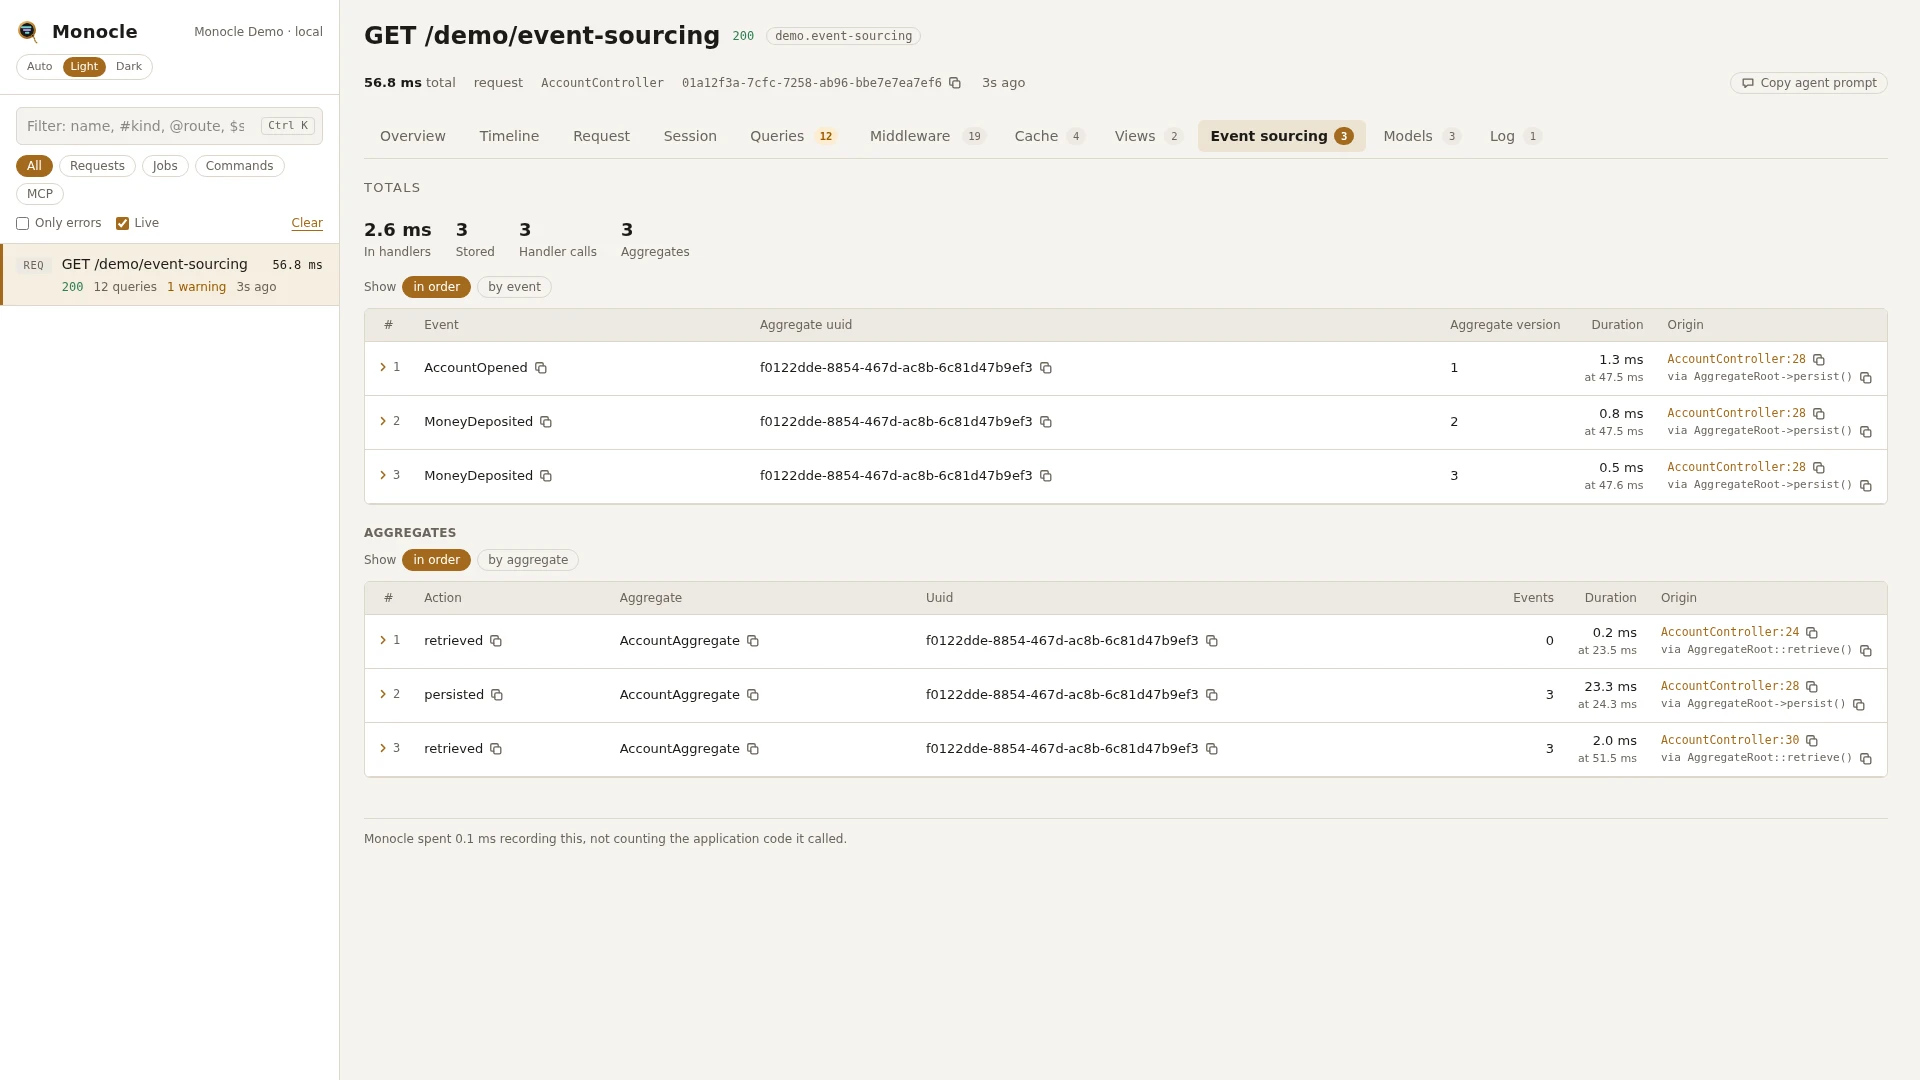
Task: Select the GET /demo/event-sourcing request entry
Action: click(170, 275)
